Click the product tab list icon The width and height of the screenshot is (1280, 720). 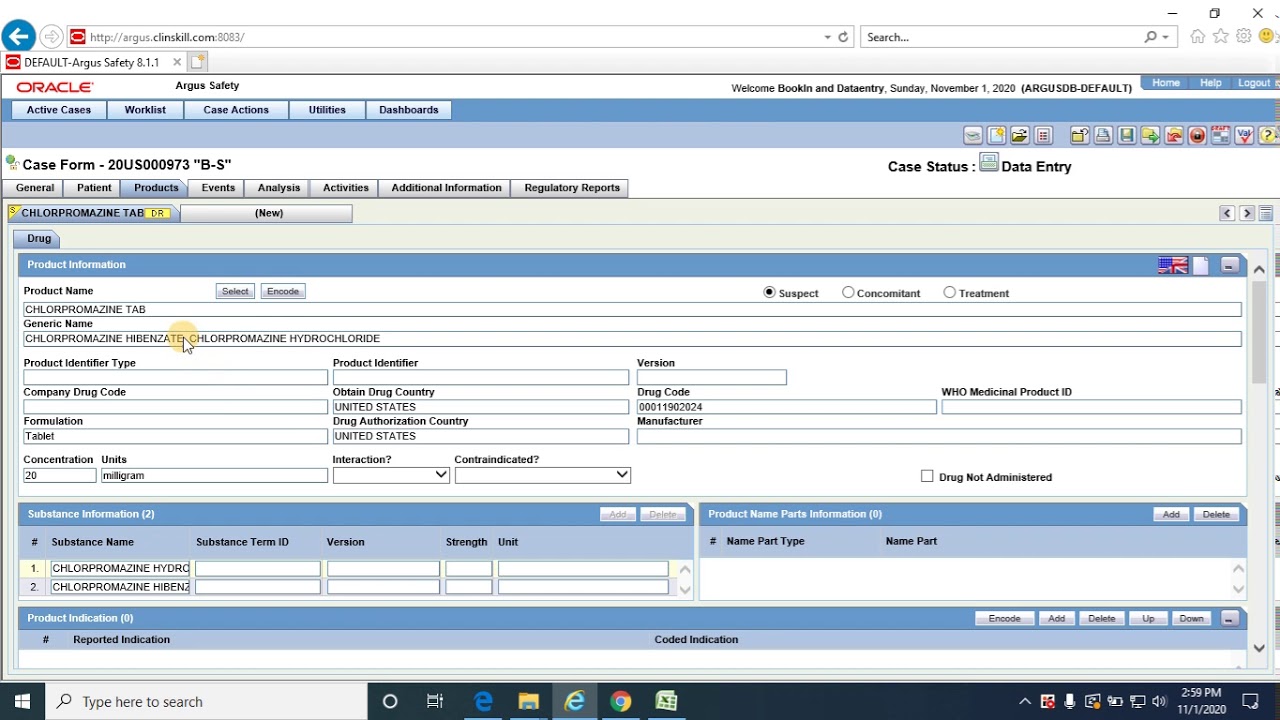tap(1266, 213)
